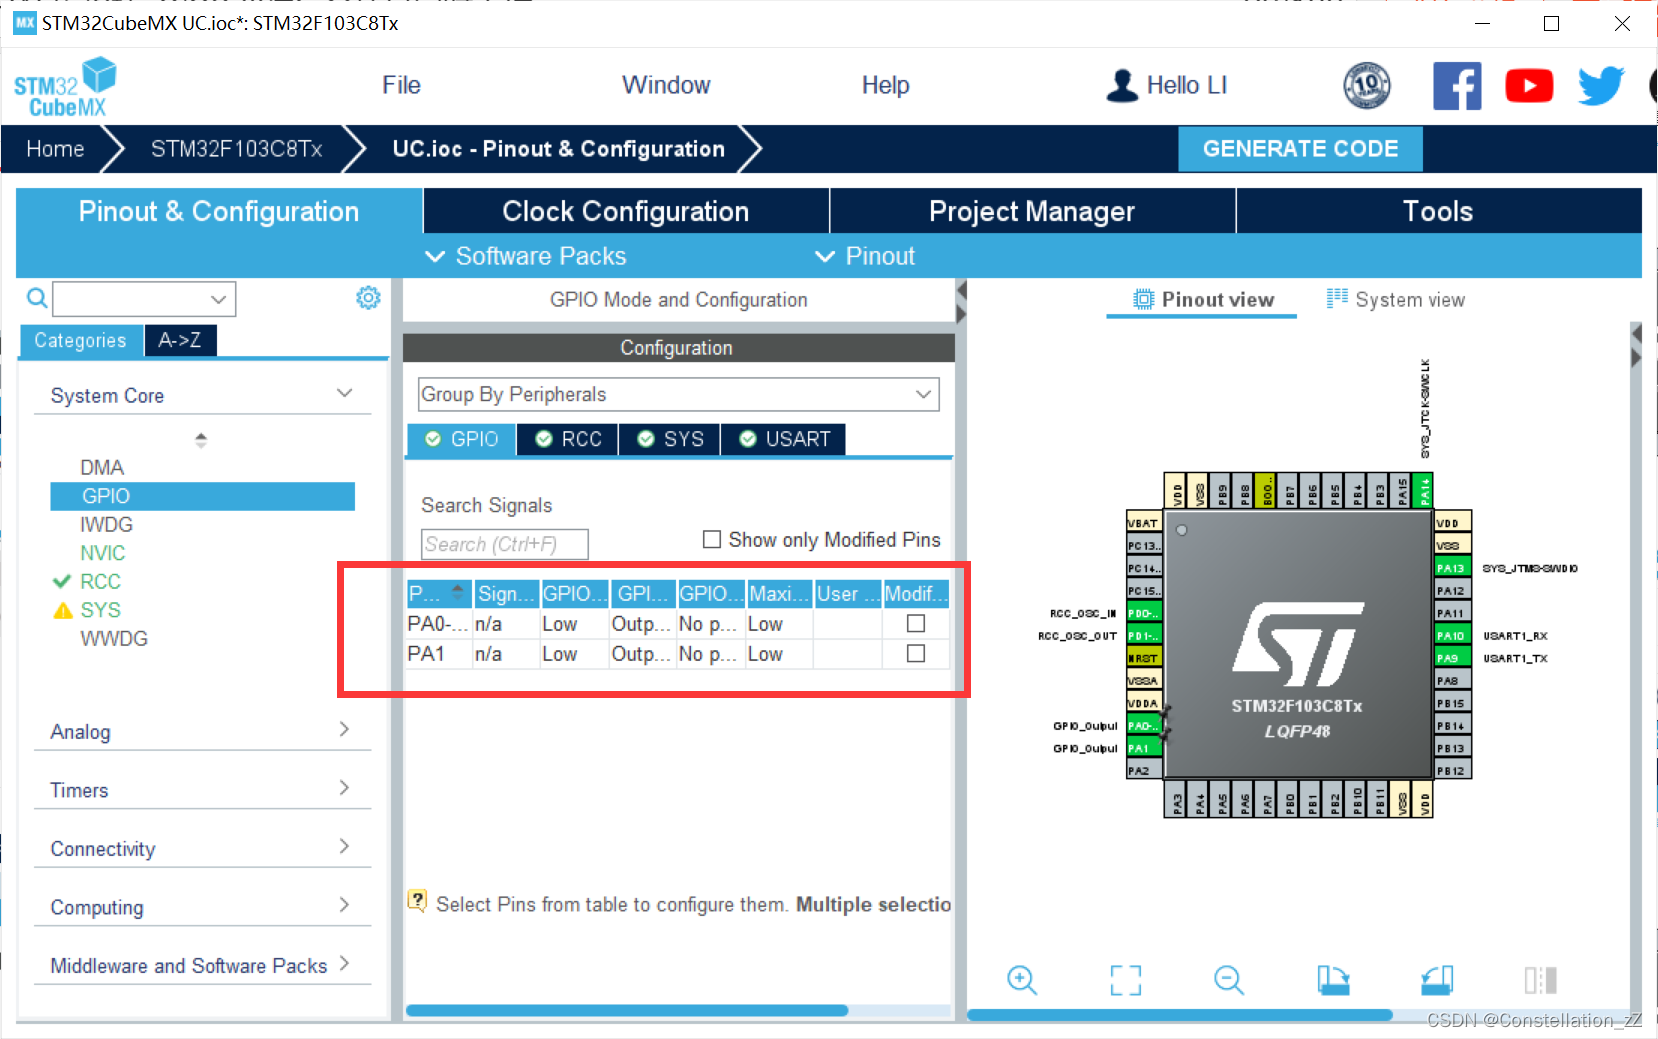Open the Twitter bird icon link
Image resolution: width=1658 pixels, height=1039 pixels.
coord(1601,86)
